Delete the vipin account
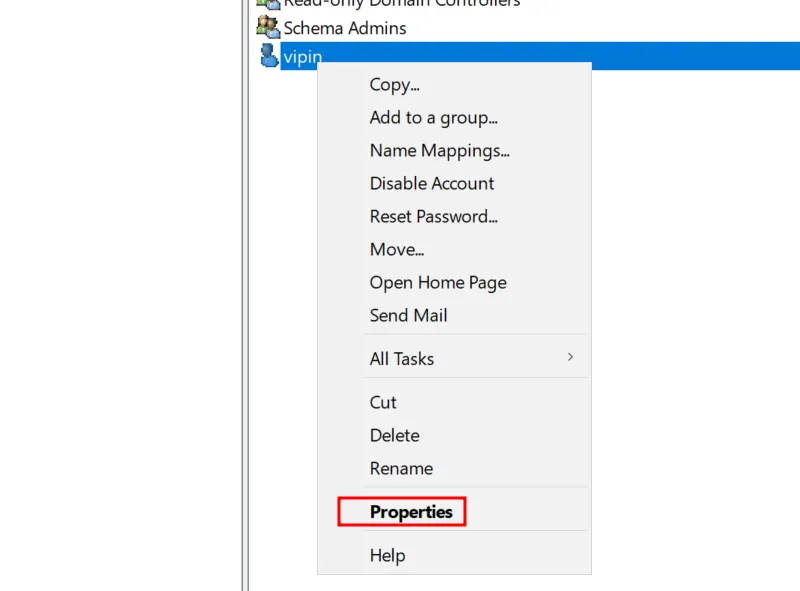 (394, 435)
